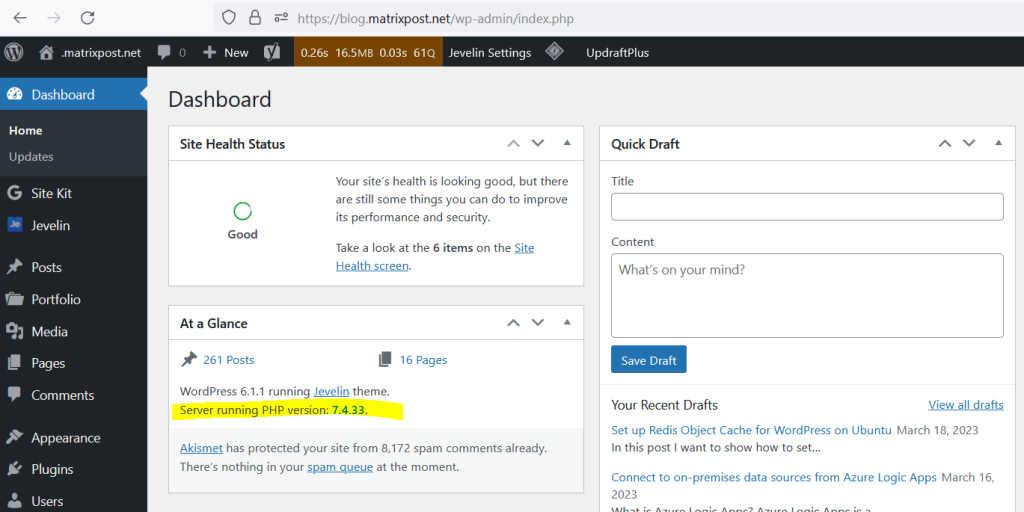
Task: Move Quick Draft widget up
Action: 945,144
